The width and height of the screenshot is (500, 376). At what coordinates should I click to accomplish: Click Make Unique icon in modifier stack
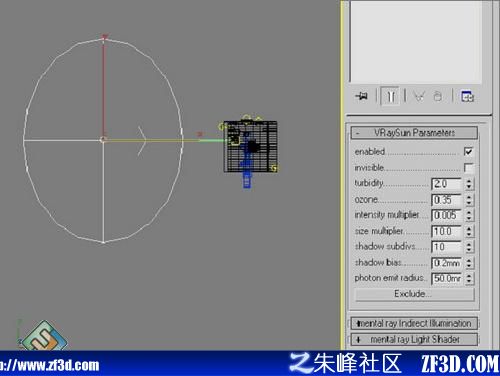(x=419, y=96)
